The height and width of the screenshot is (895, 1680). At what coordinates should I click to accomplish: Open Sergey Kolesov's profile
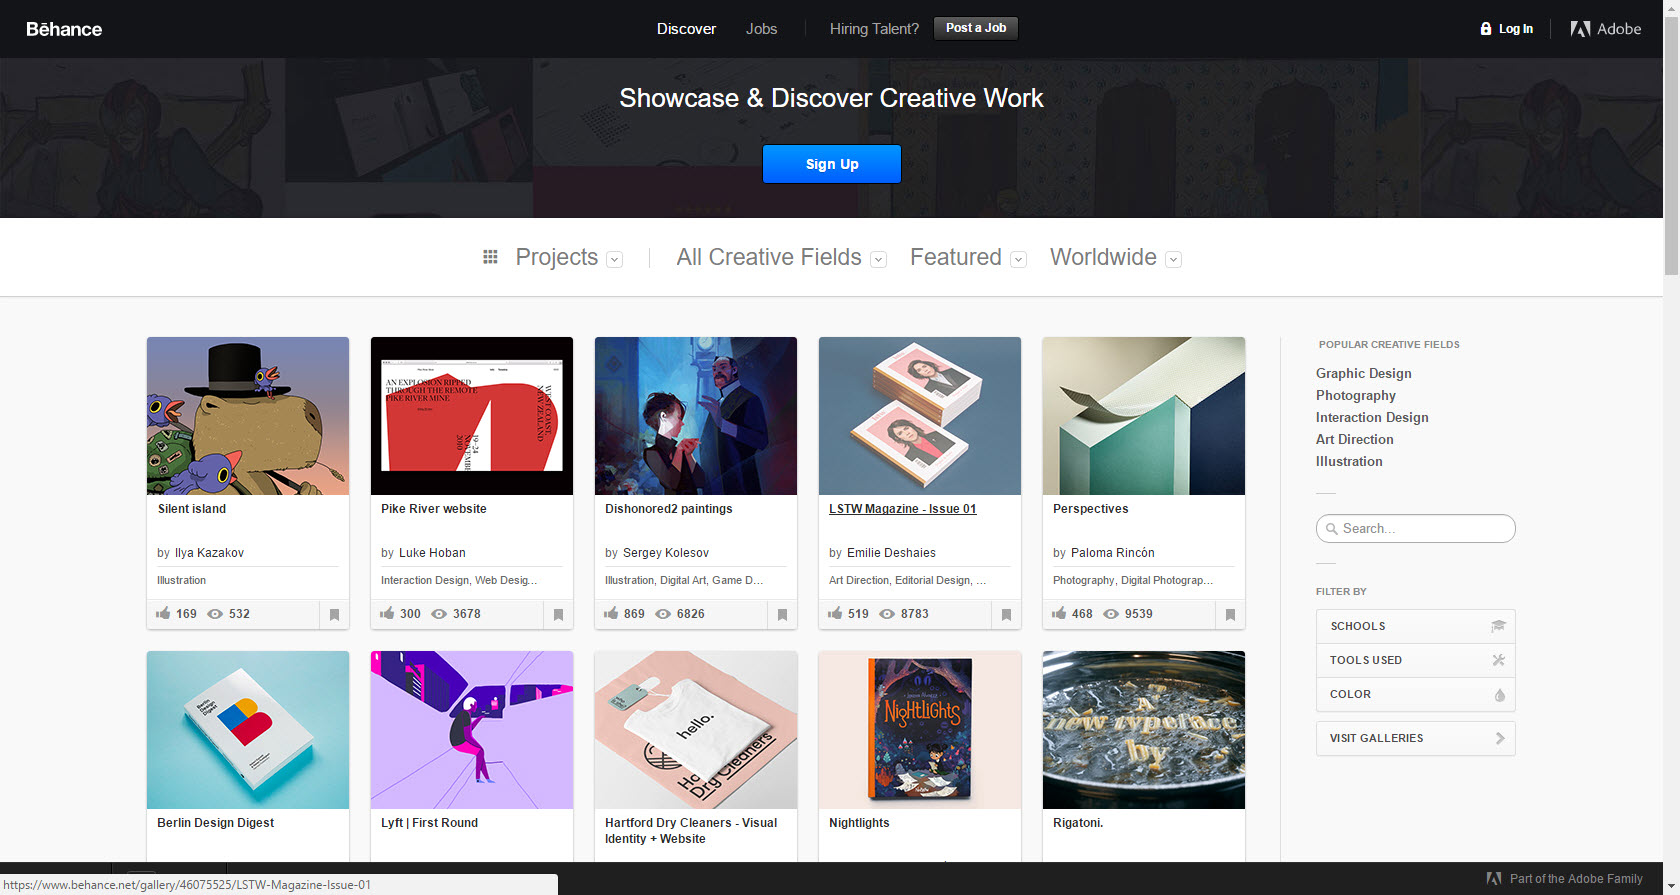coord(666,553)
